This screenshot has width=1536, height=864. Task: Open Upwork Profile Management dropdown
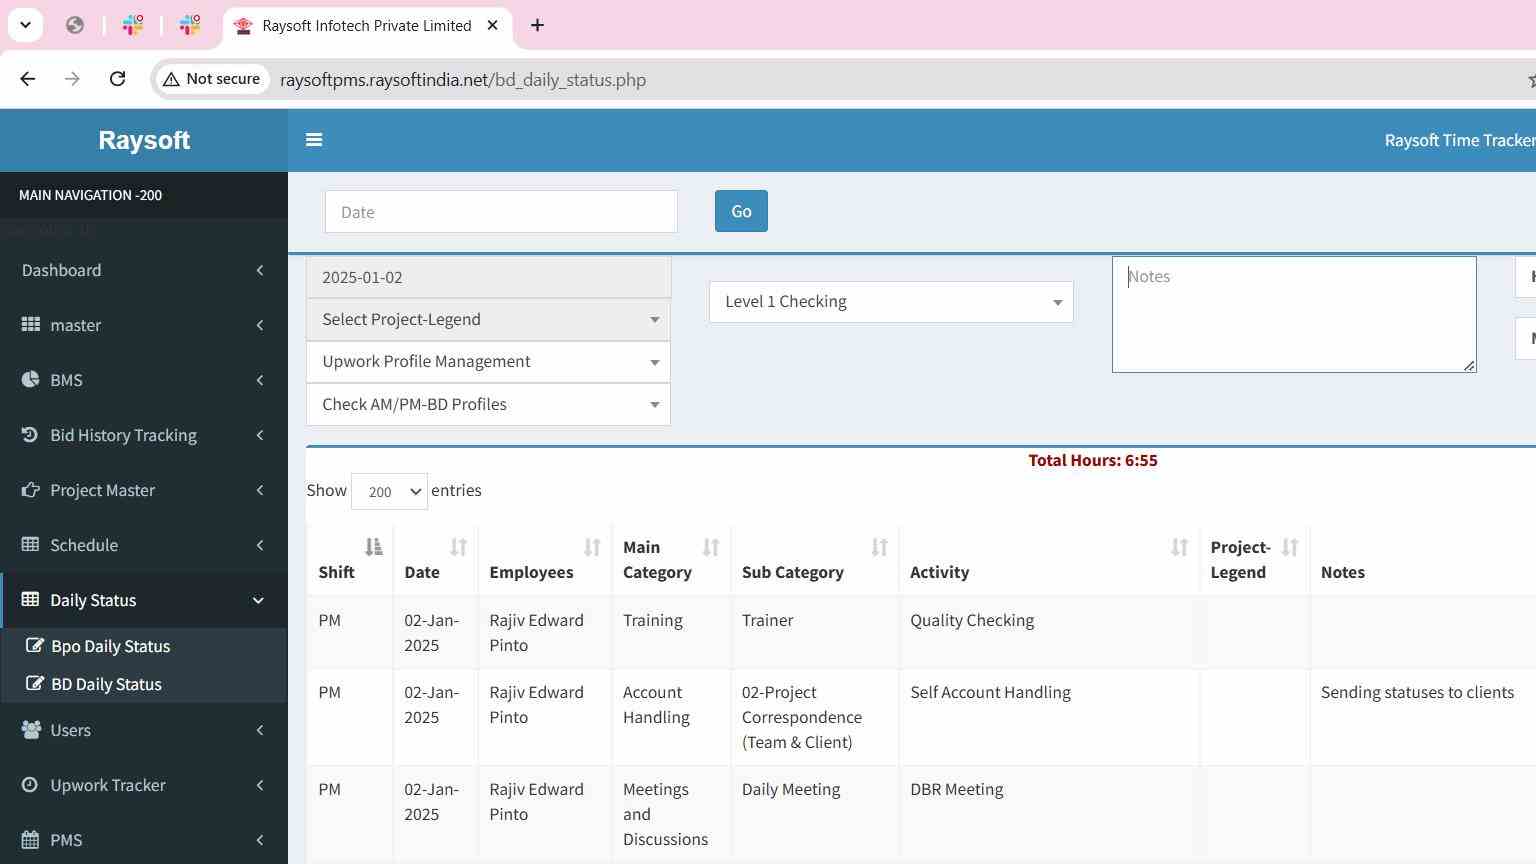pos(488,362)
